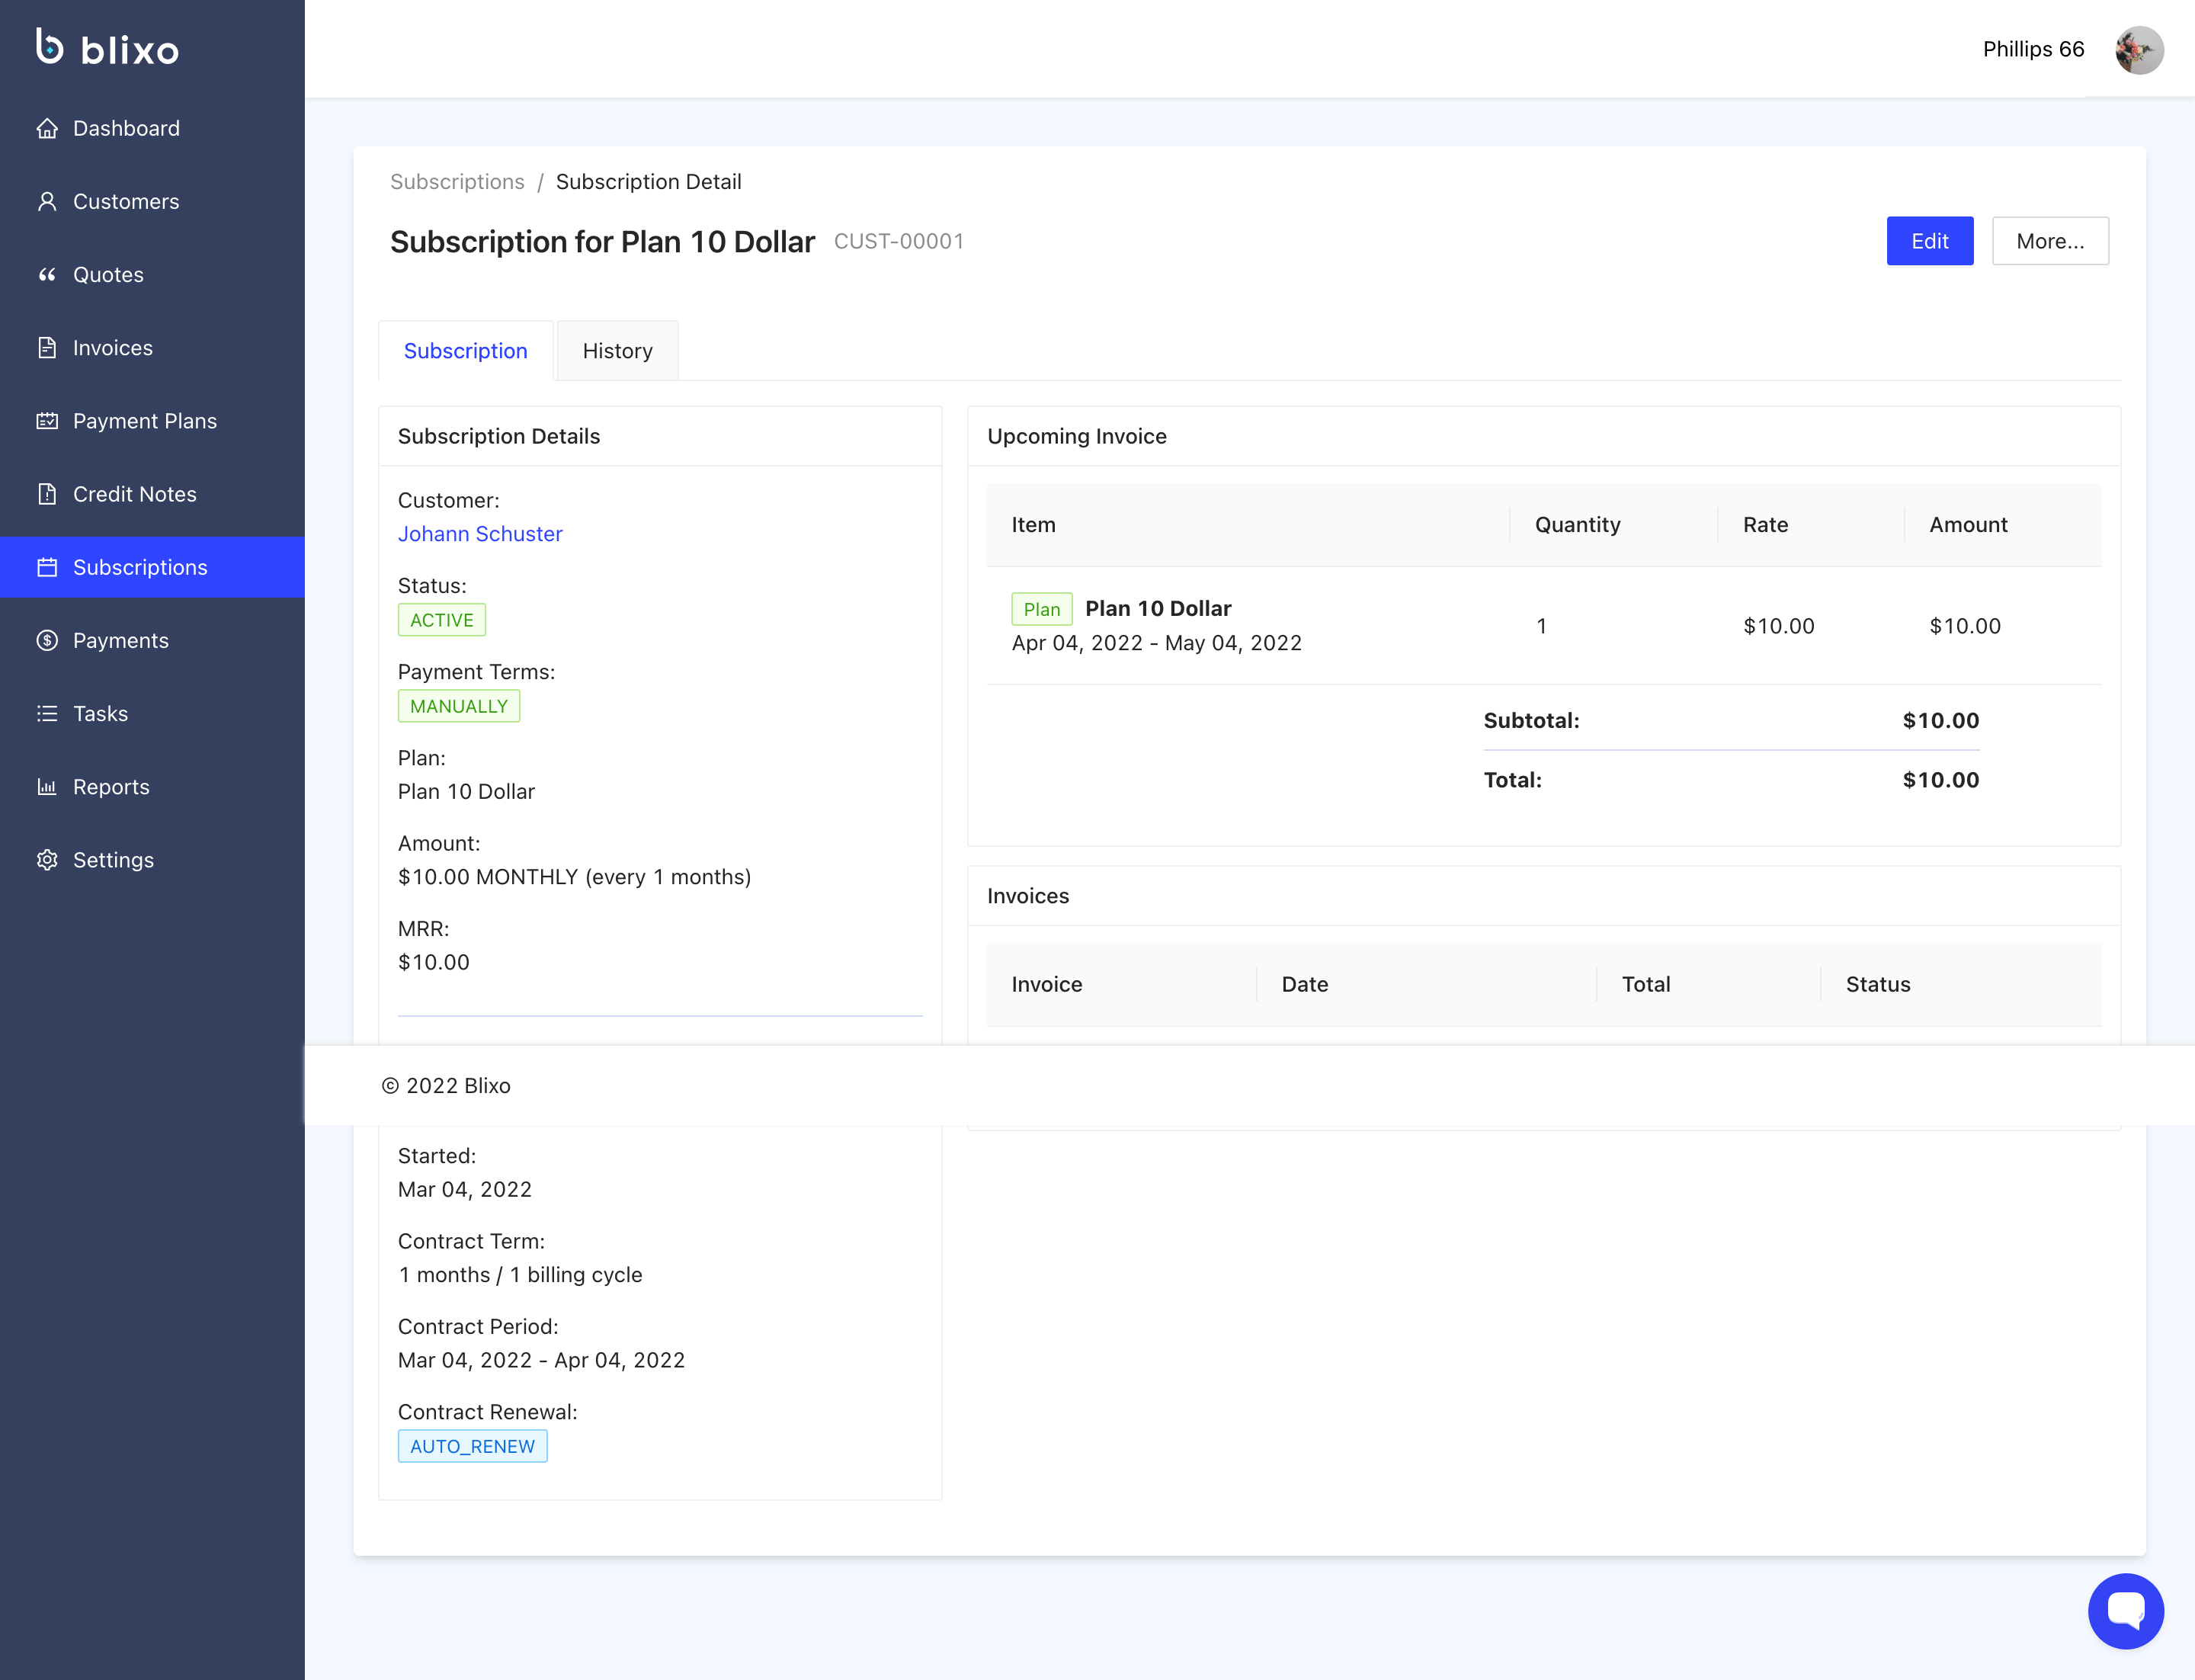This screenshot has width=2195, height=1680.
Task: Switch to the History tab
Action: click(x=617, y=351)
